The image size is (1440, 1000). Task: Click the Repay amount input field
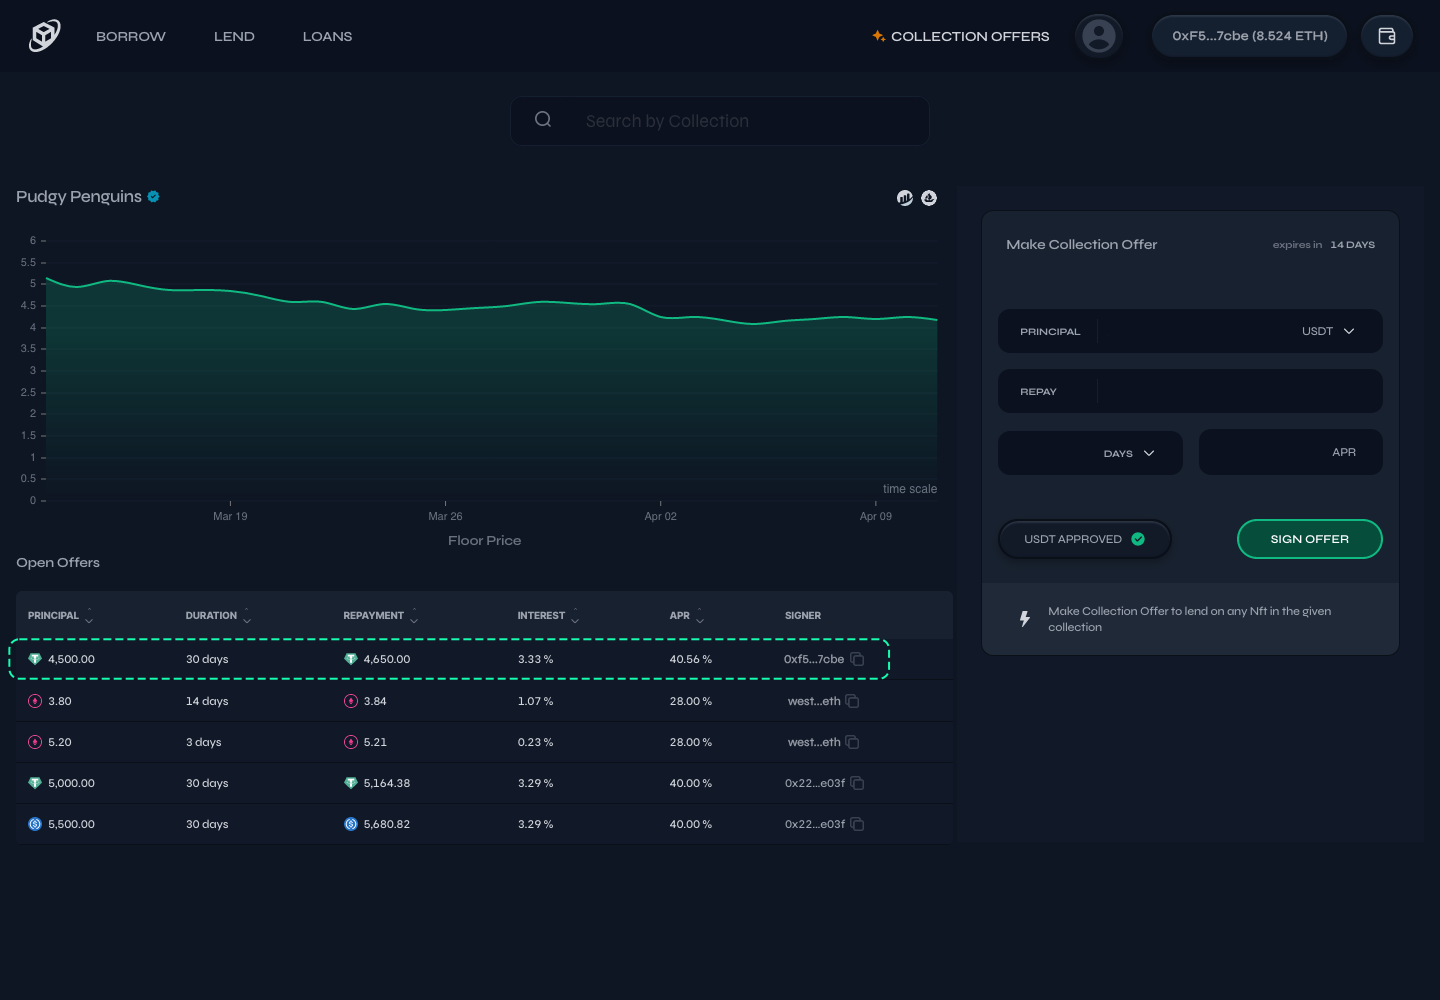click(1238, 391)
